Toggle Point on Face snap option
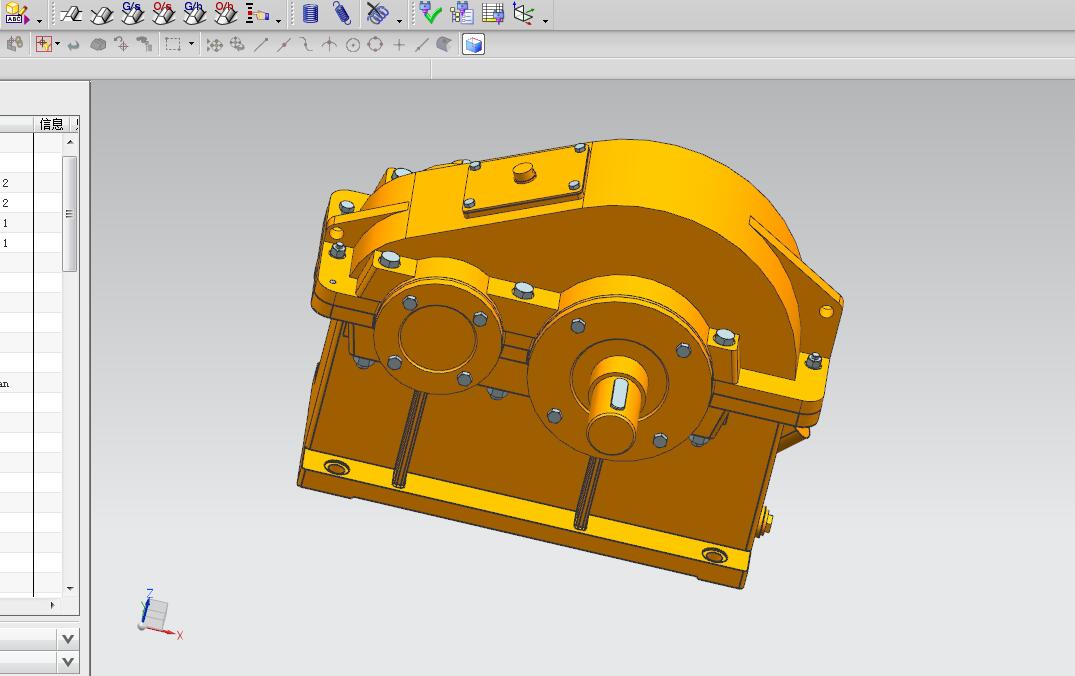The image size is (1075, 676). (444, 45)
